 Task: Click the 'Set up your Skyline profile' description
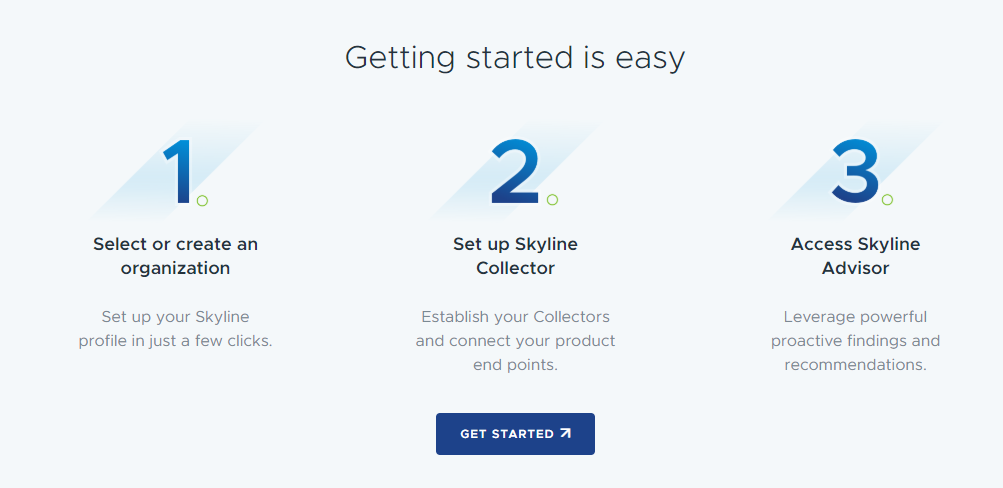click(175, 329)
